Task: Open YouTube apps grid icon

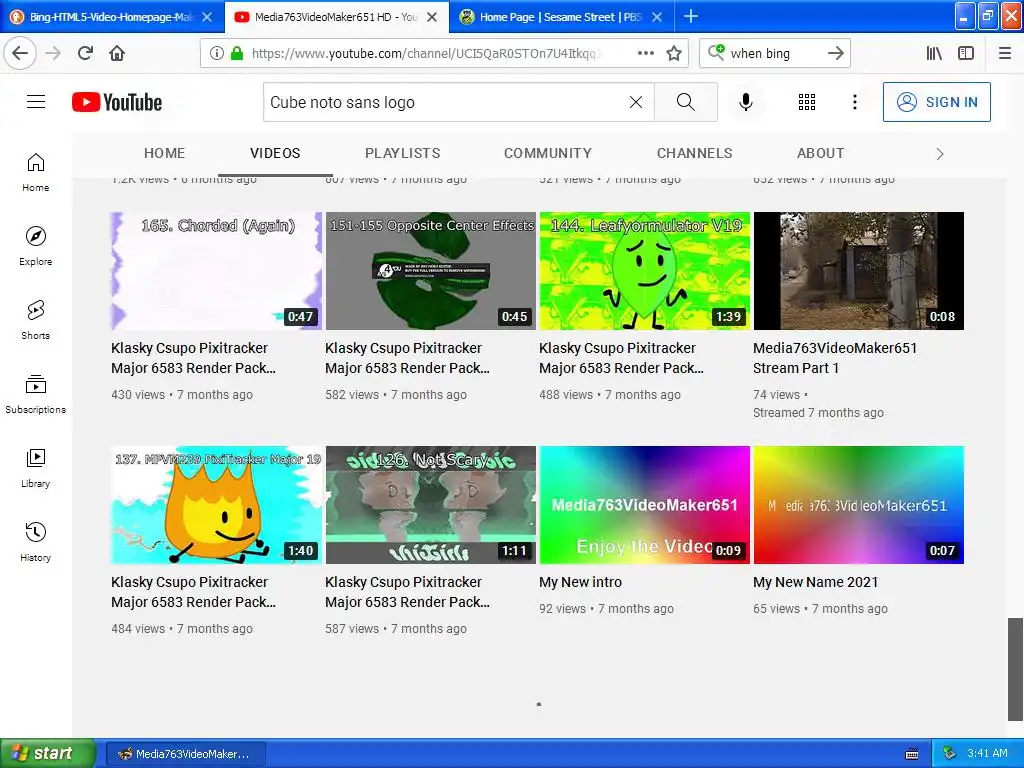Action: pos(807,102)
